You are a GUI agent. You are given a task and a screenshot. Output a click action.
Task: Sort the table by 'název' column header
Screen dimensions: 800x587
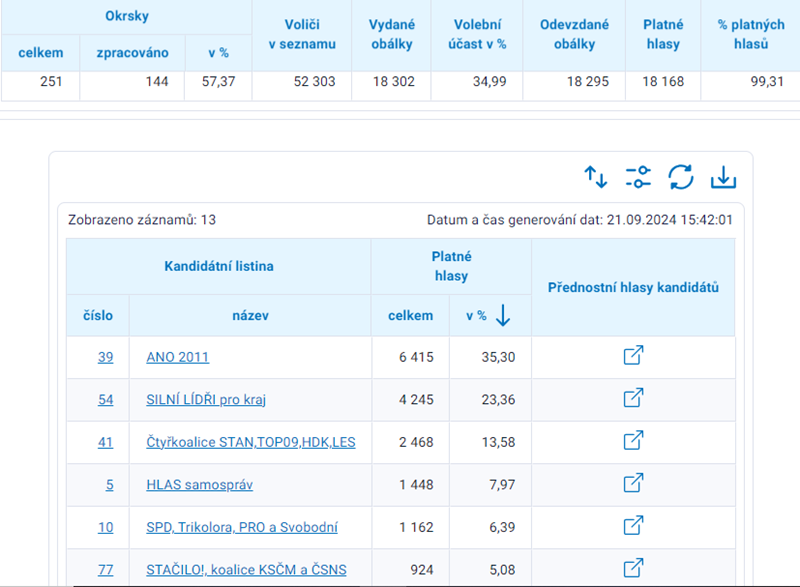click(x=250, y=315)
